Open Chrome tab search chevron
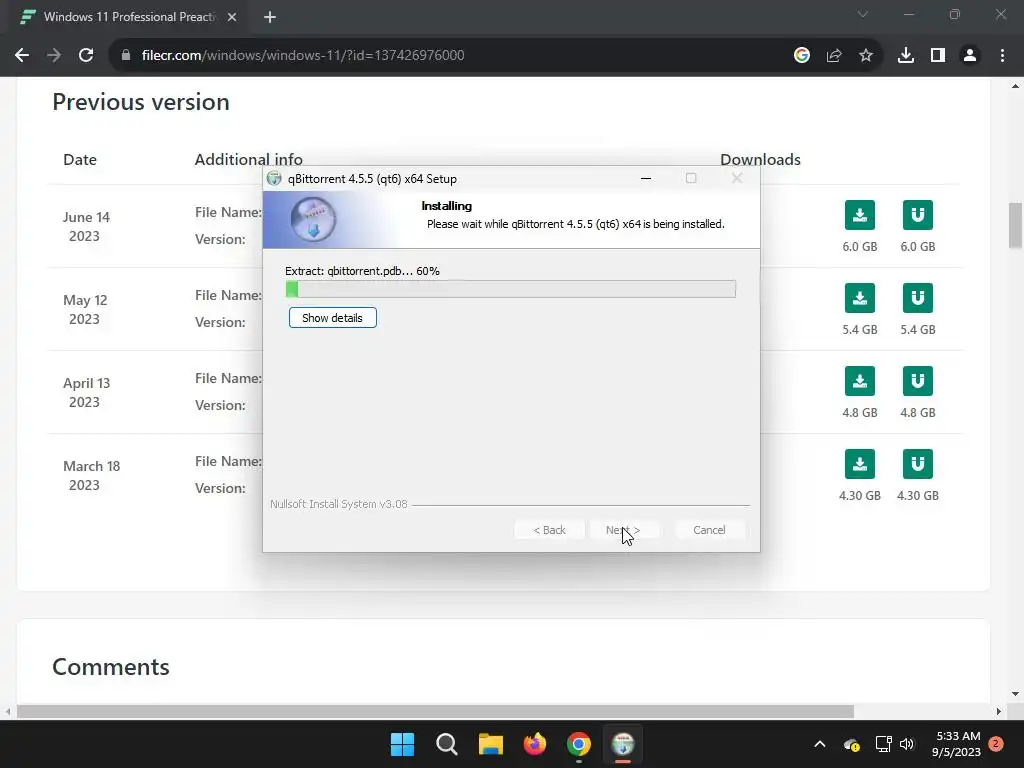The width and height of the screenshot is (1024, 768). 863,14
